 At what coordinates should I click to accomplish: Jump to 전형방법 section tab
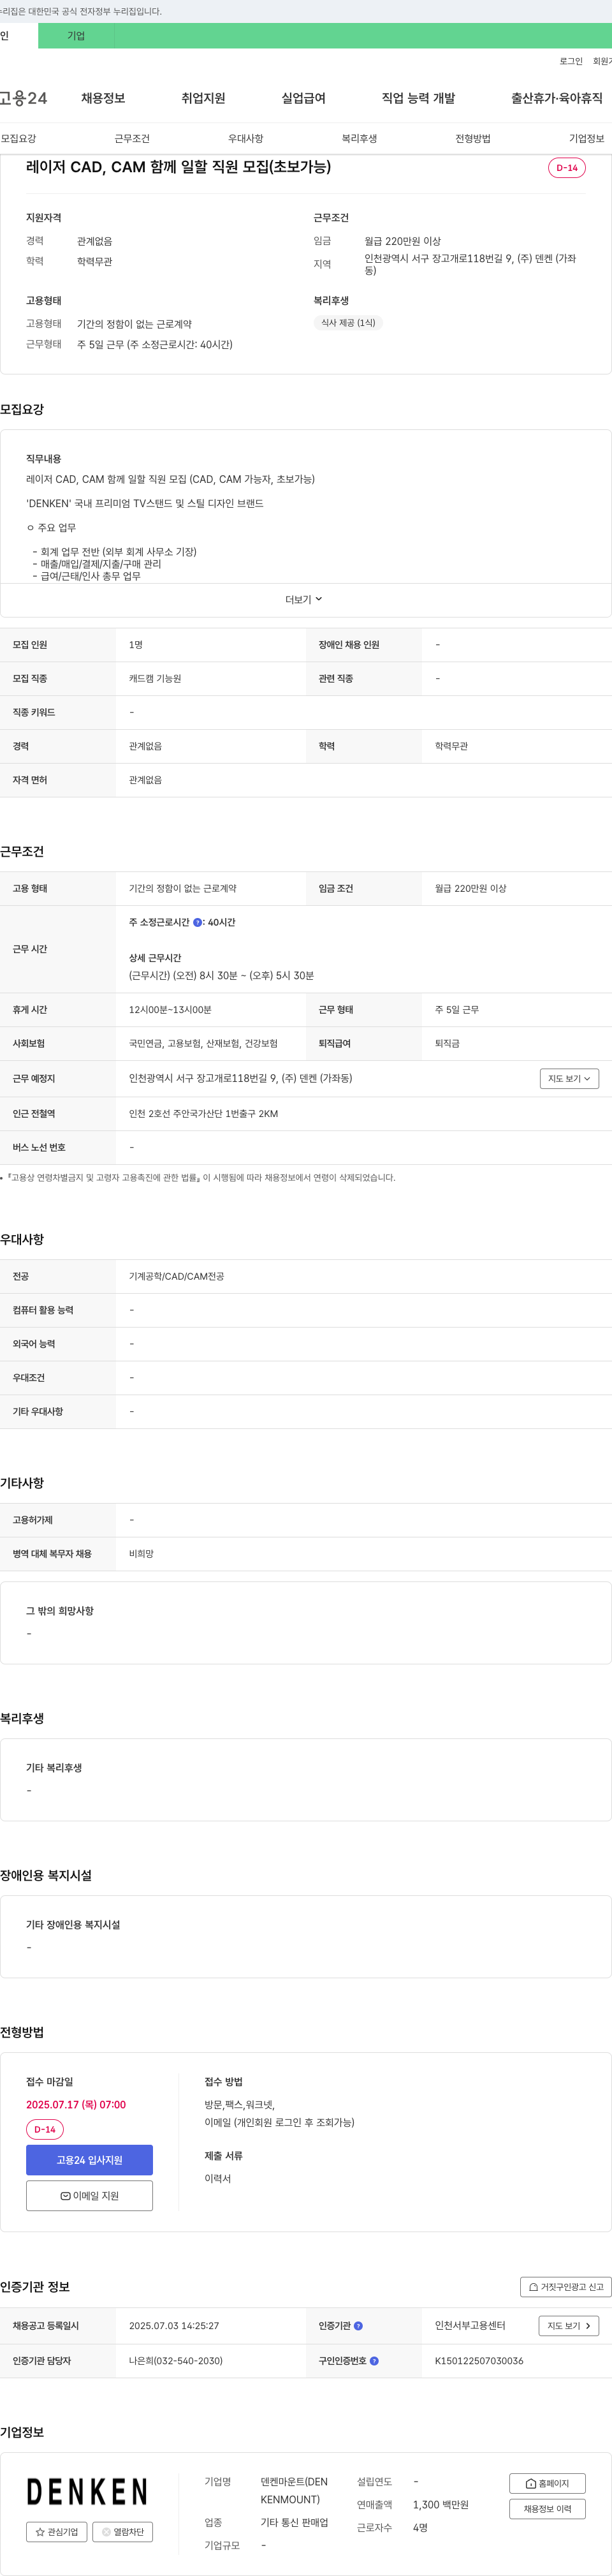[473, 139]
